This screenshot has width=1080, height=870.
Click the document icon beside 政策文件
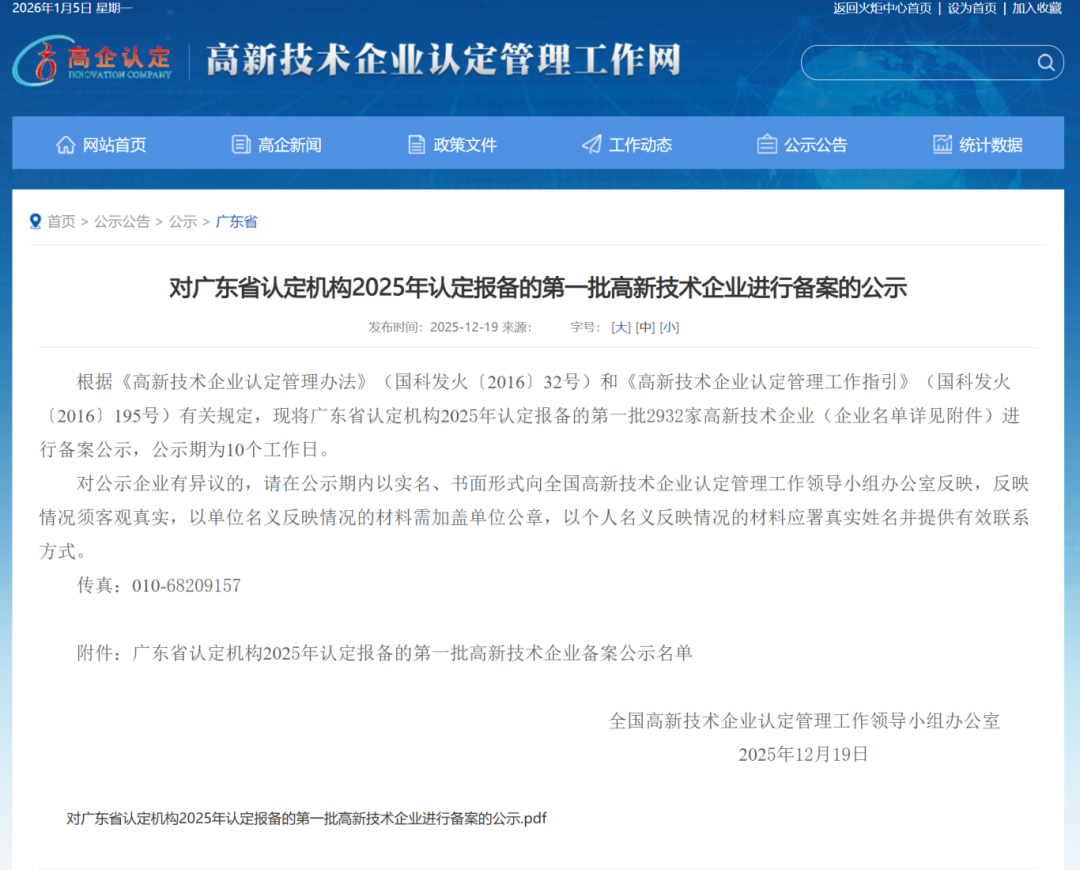(416, 145)
